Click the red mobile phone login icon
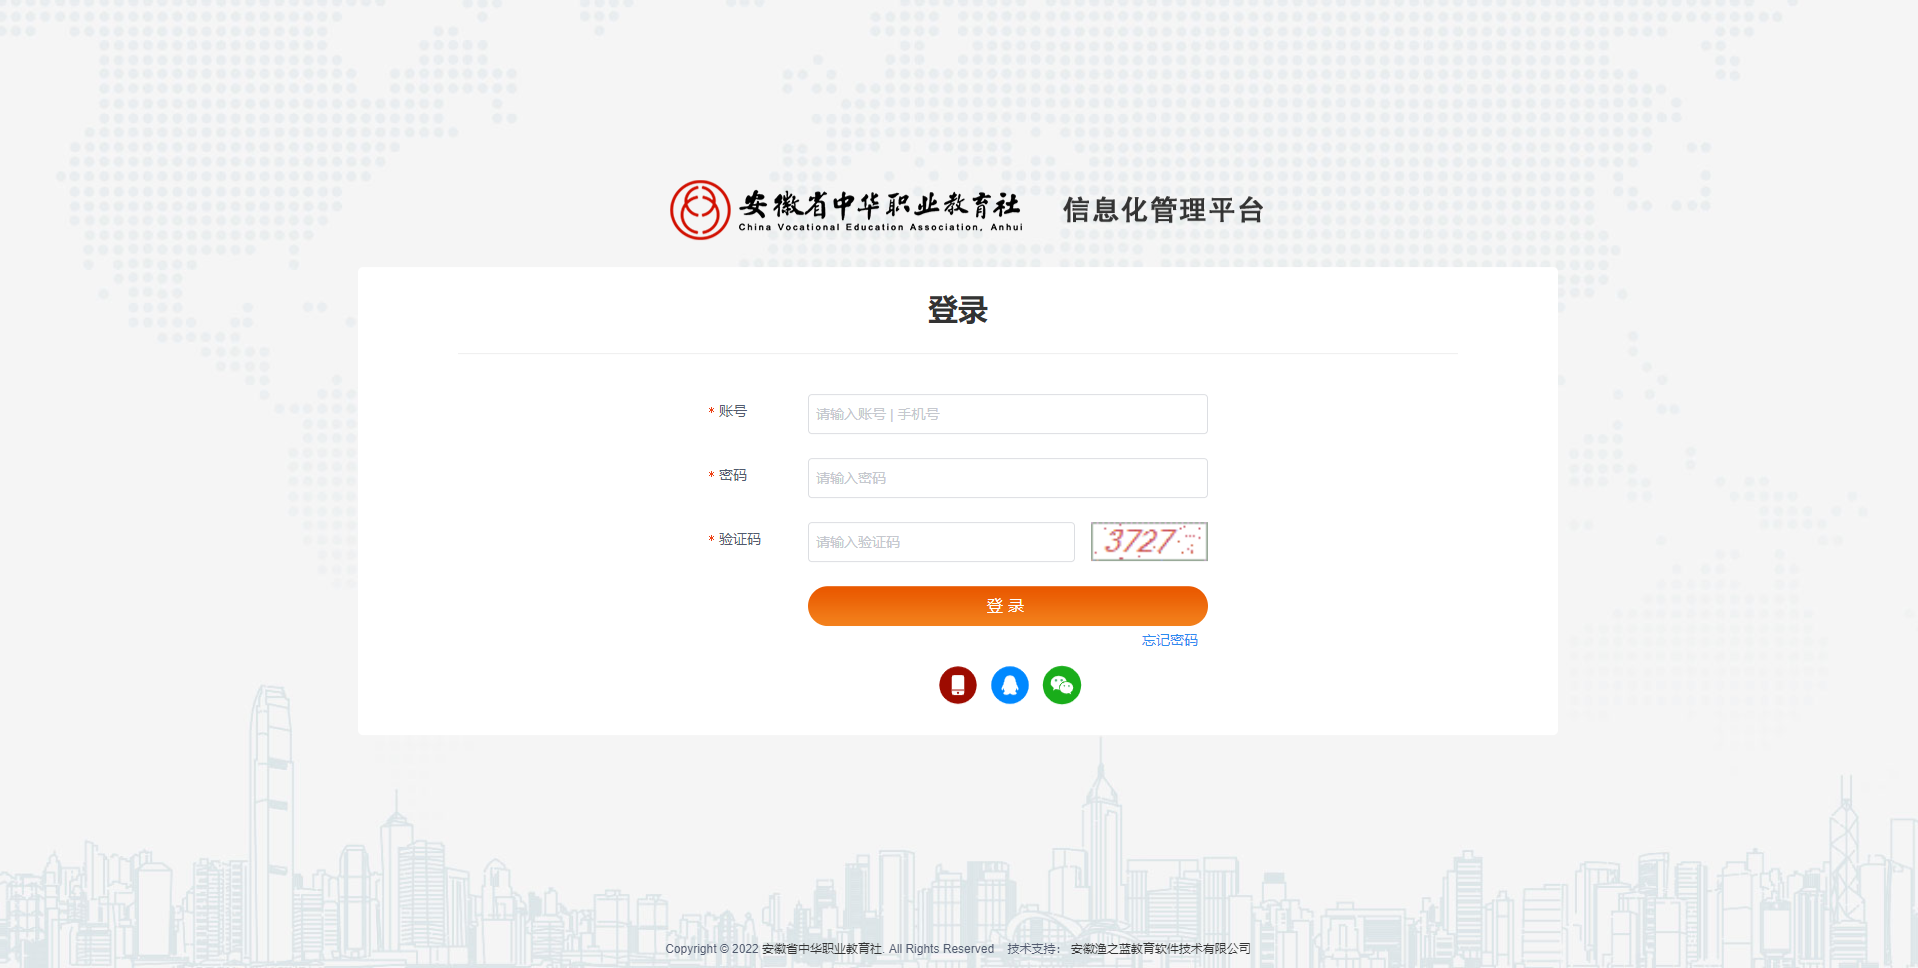This screenshot has height=968, width=1918. coord(957,685)
